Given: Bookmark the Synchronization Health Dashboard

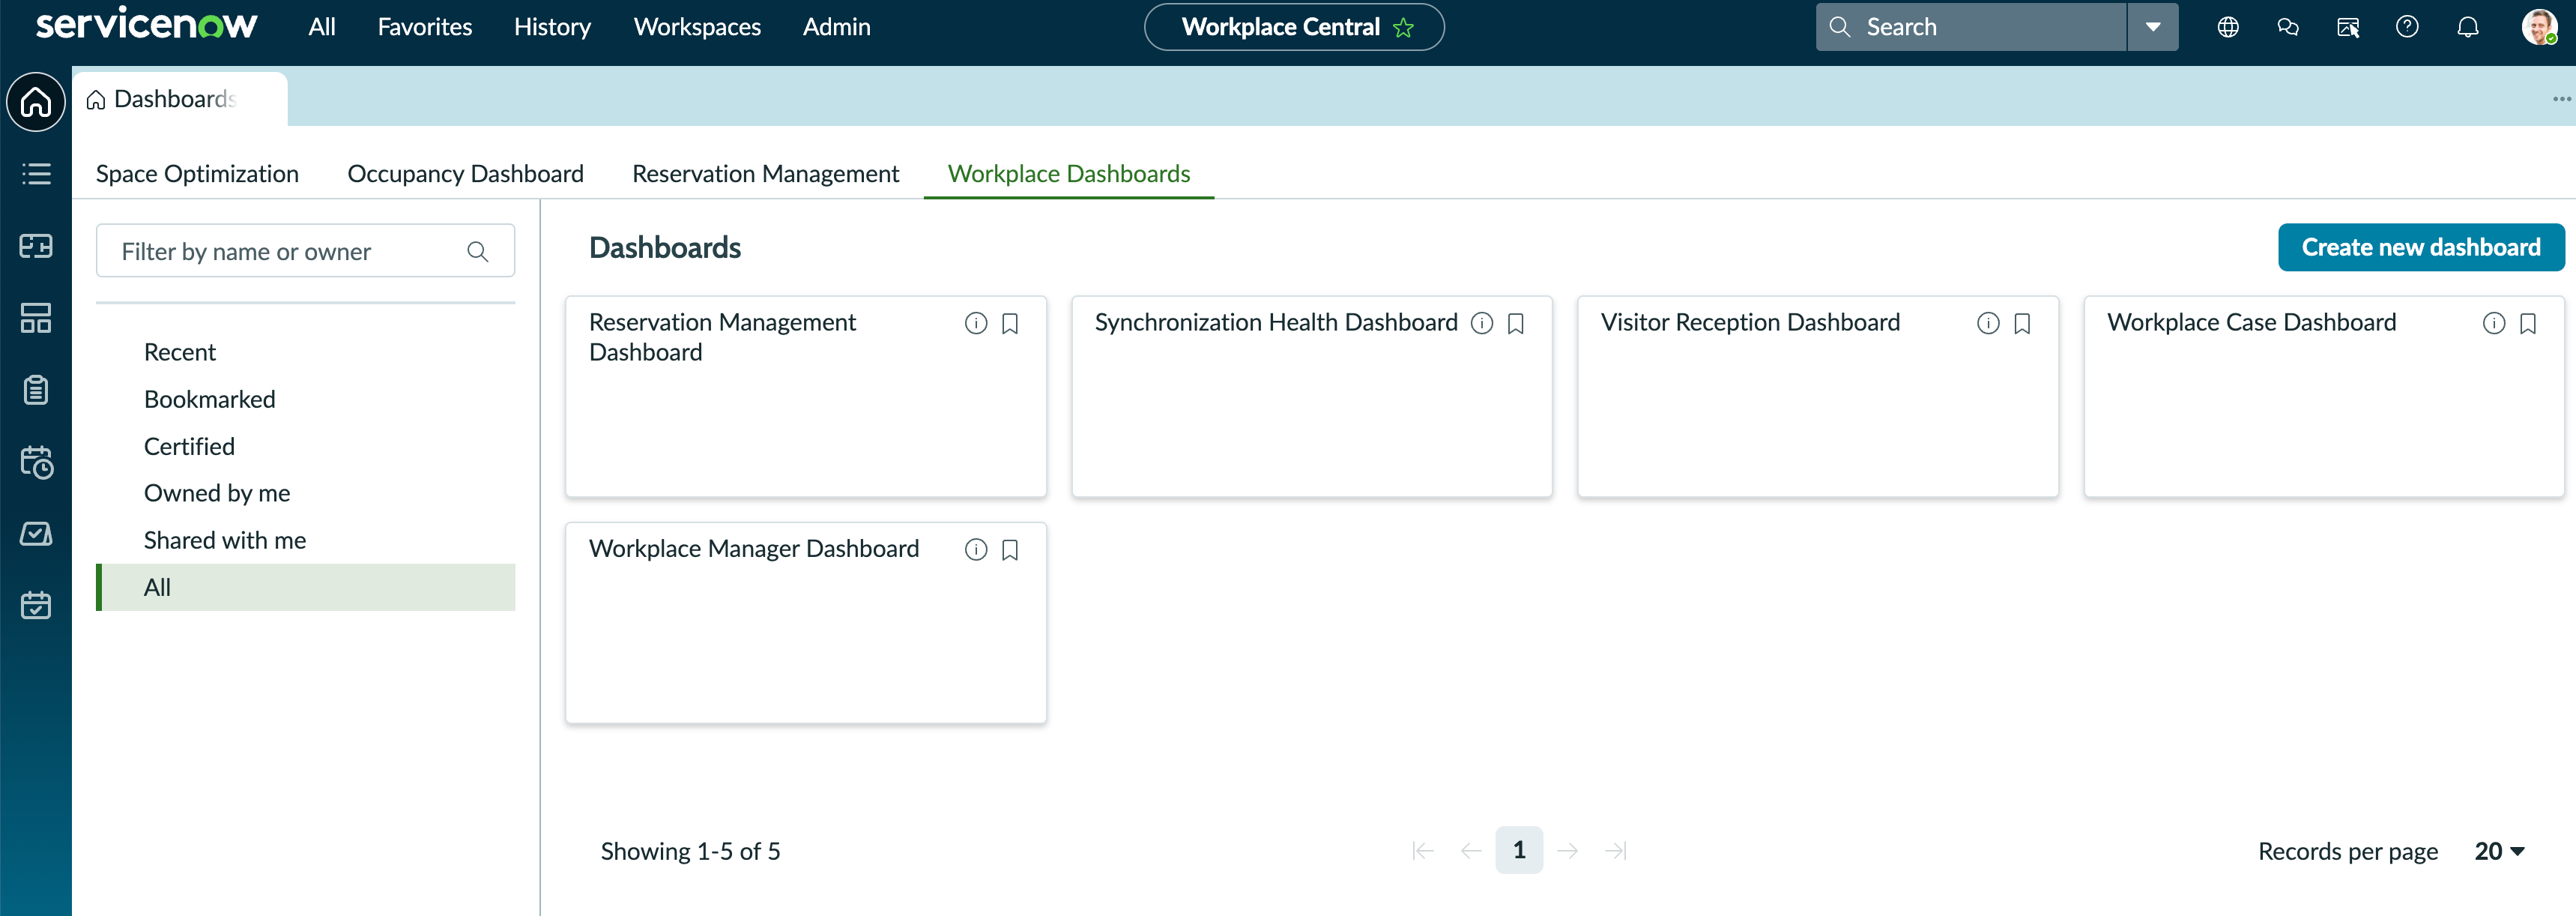Looking at the screenshot, I should pos(1516,323).
